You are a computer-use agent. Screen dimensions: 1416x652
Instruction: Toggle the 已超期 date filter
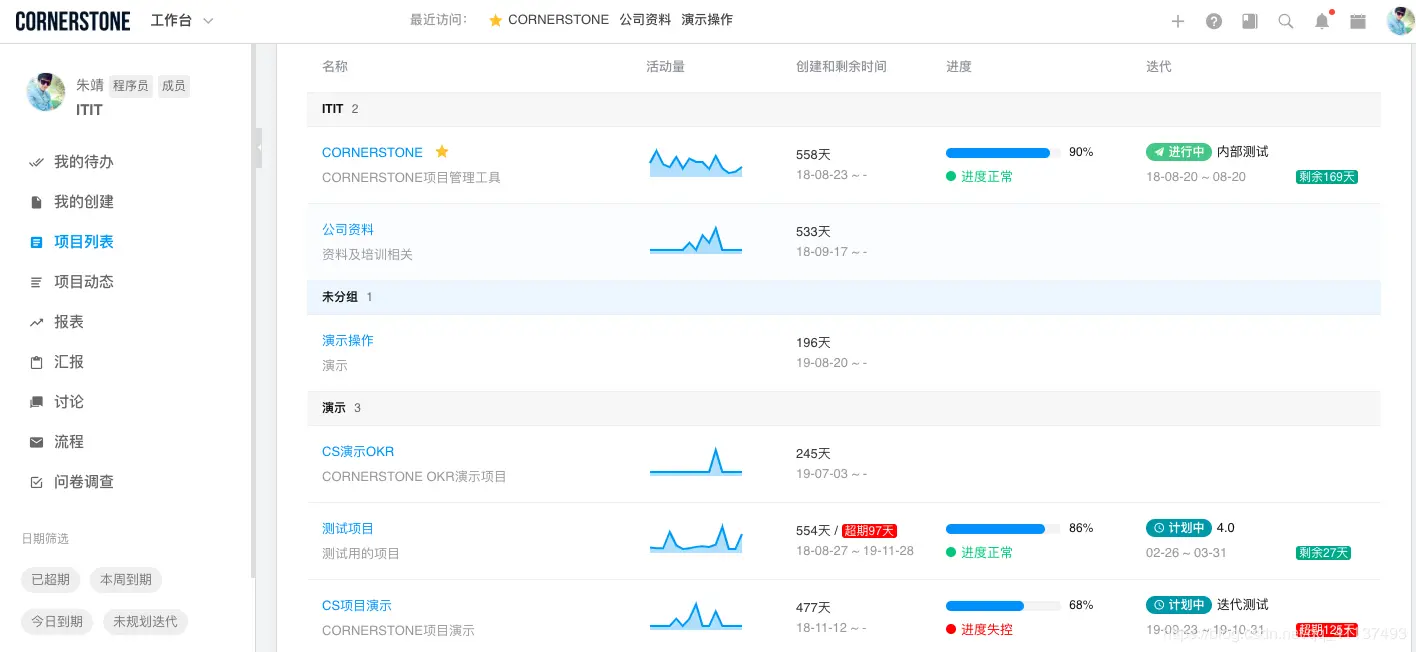[x=50, y=579]
